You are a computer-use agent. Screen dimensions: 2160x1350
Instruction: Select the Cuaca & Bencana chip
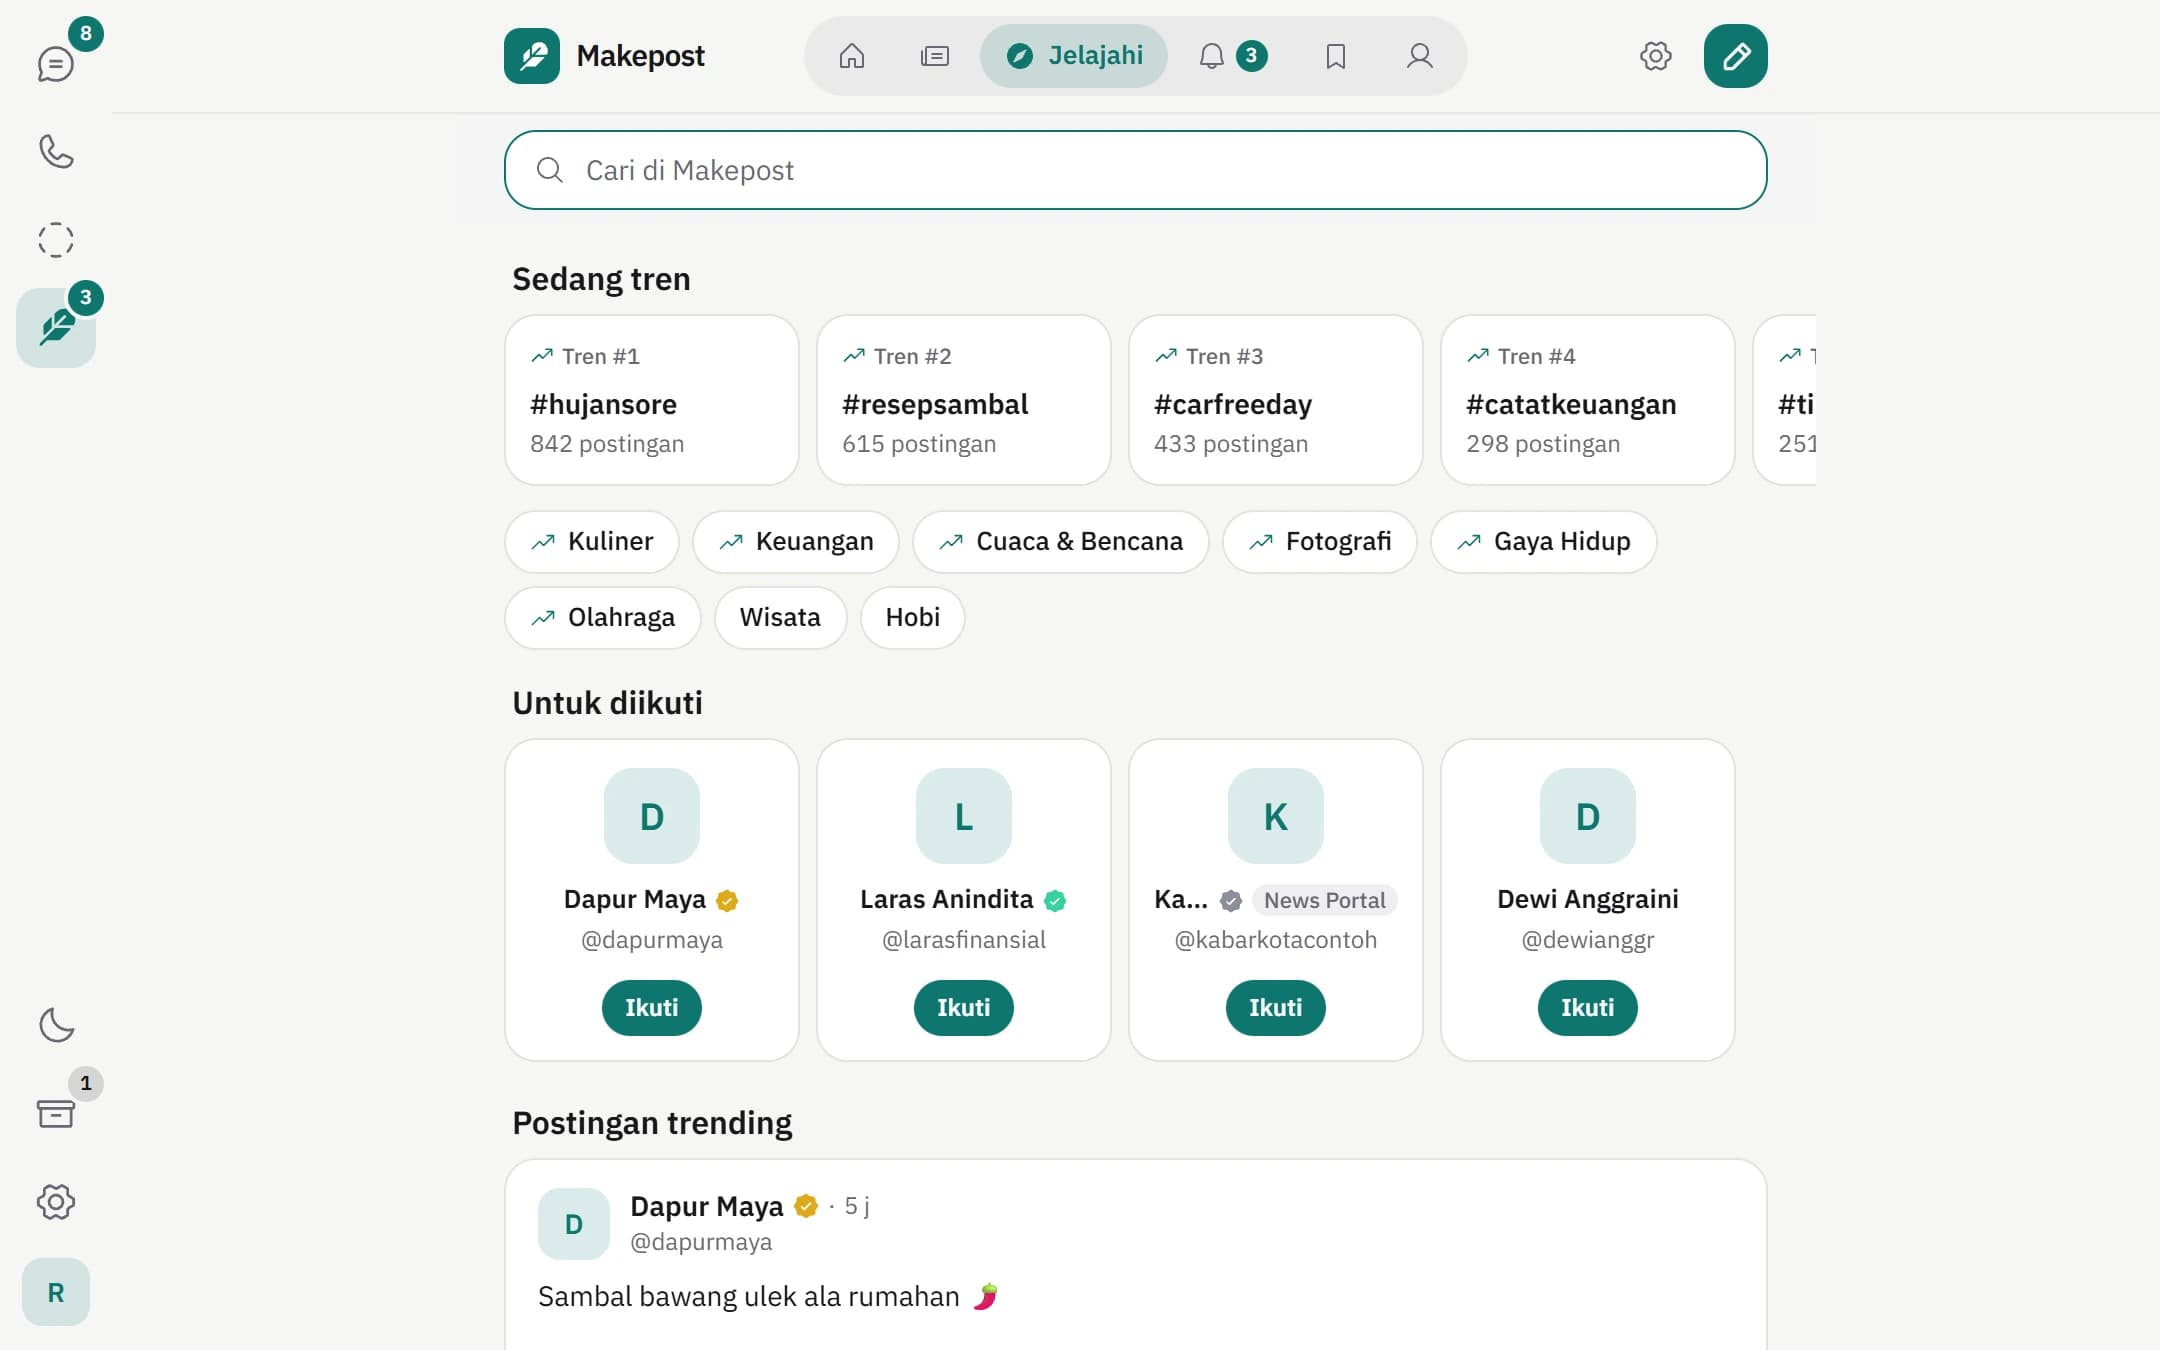click(x=1061, y=542)
